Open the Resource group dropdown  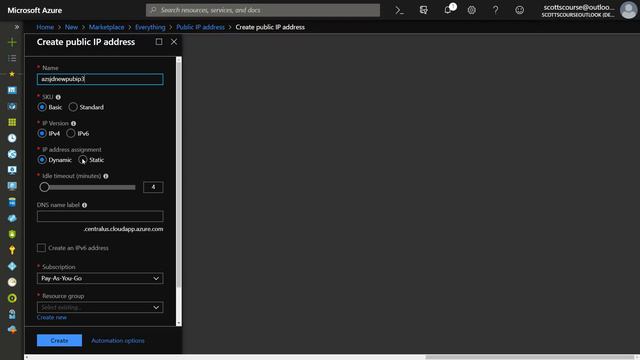[x=100, y=307]
